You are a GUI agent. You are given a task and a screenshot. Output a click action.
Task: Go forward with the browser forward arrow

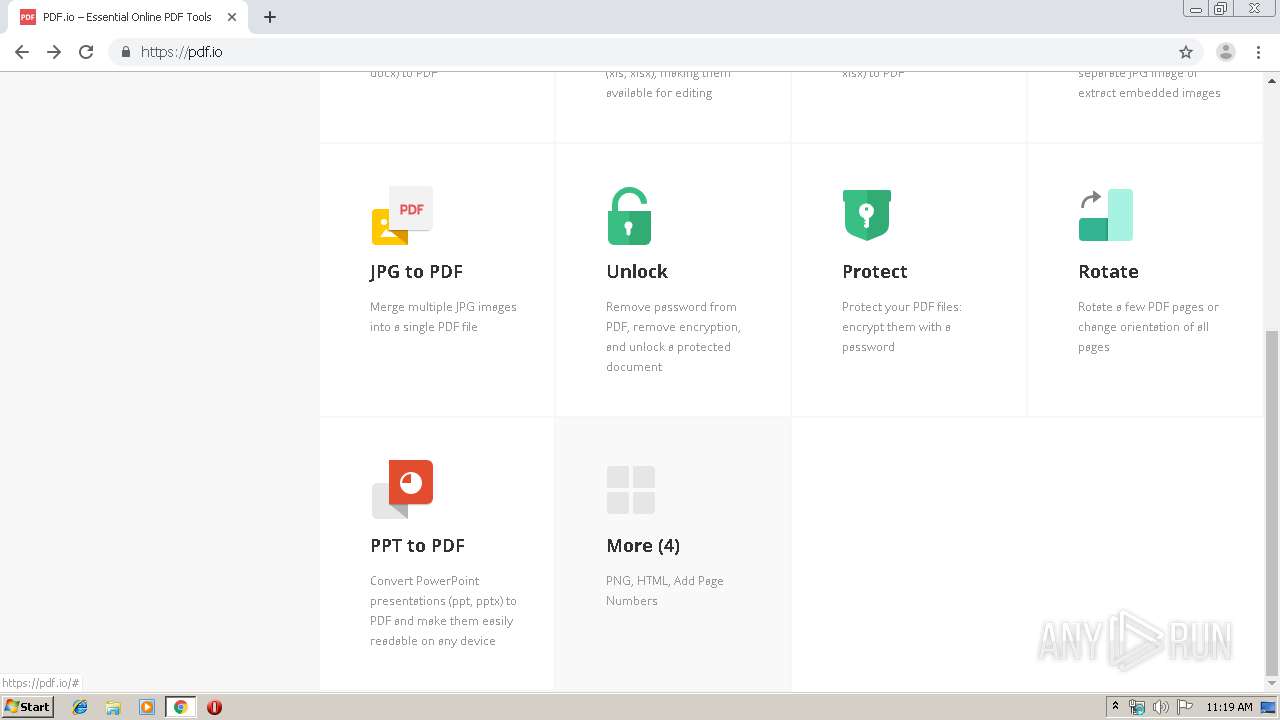point(54,52)
